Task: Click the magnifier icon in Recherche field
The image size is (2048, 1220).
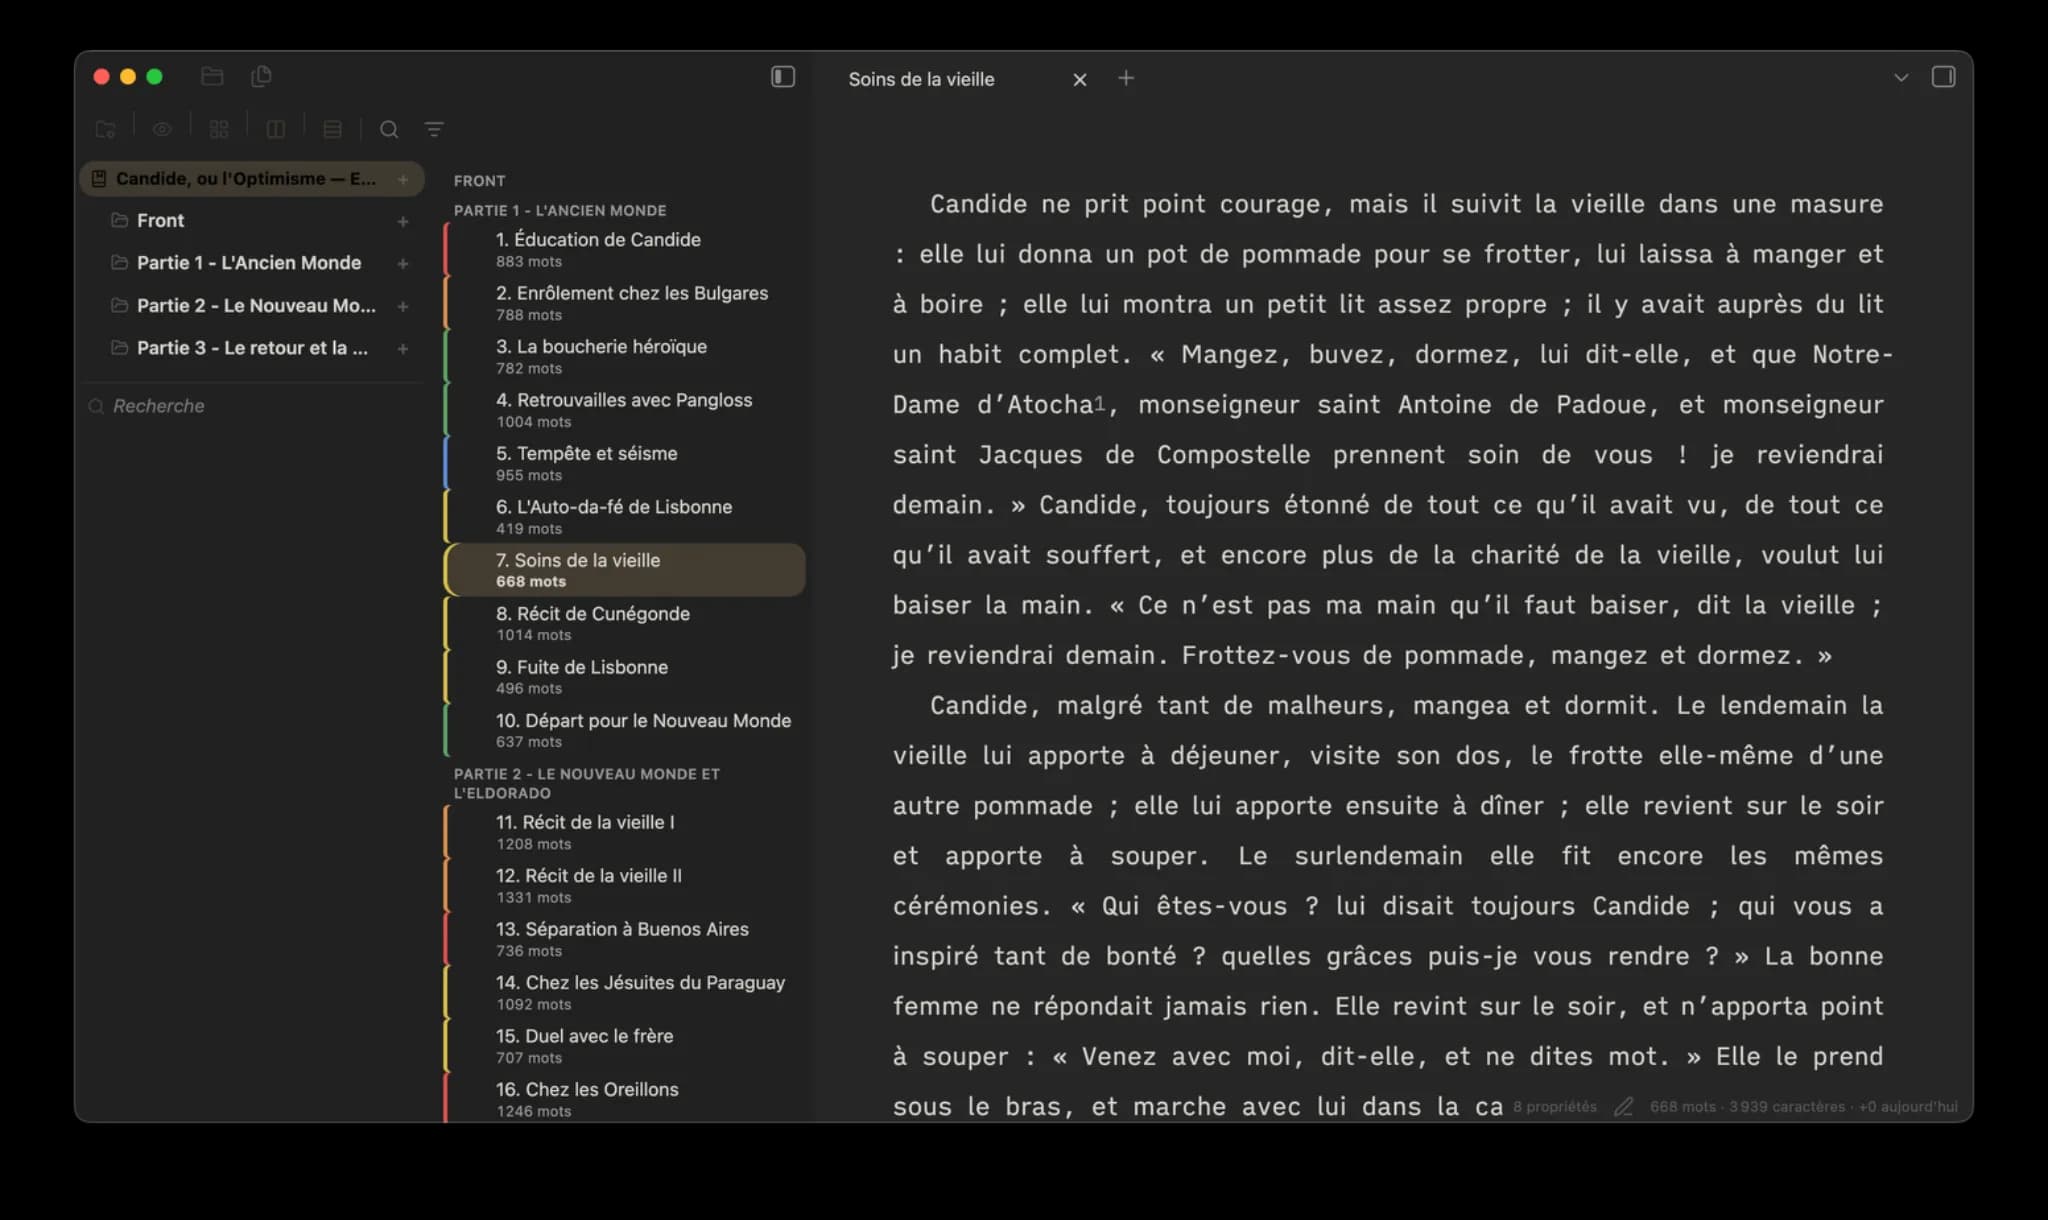Action: (x=96, y=406)
